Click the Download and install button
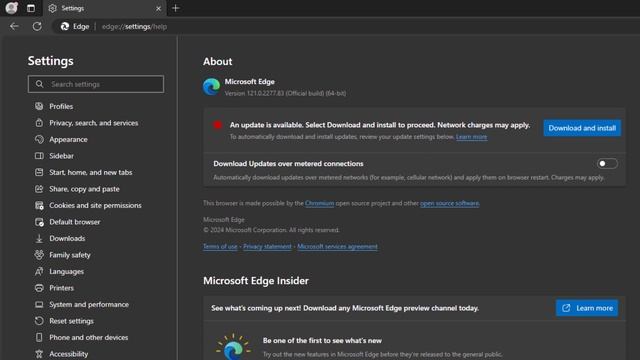 (x=582, y=128)
